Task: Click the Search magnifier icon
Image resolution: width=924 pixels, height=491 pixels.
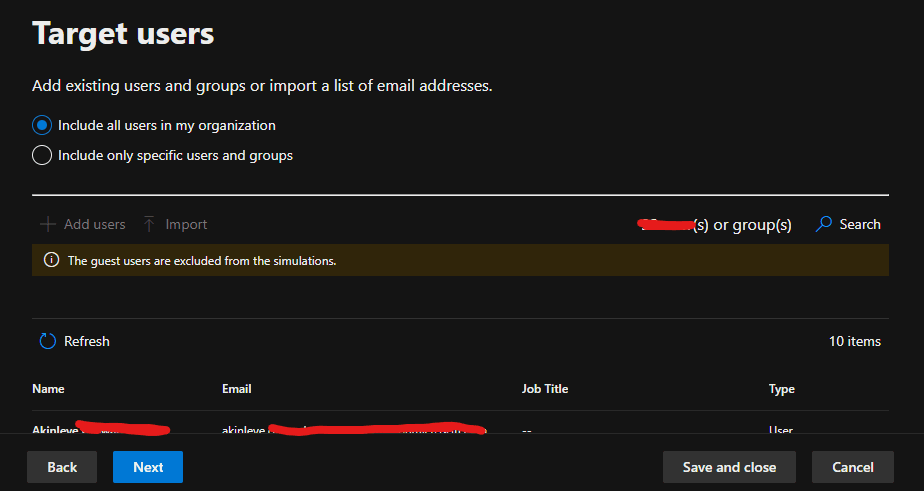Action: click(824, 225)
